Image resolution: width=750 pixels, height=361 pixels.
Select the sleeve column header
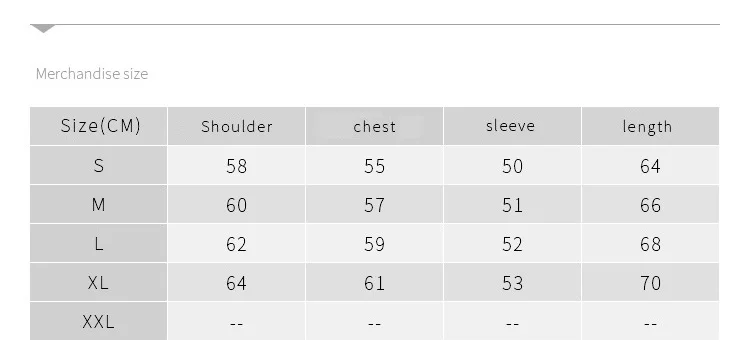pos(512,126)
